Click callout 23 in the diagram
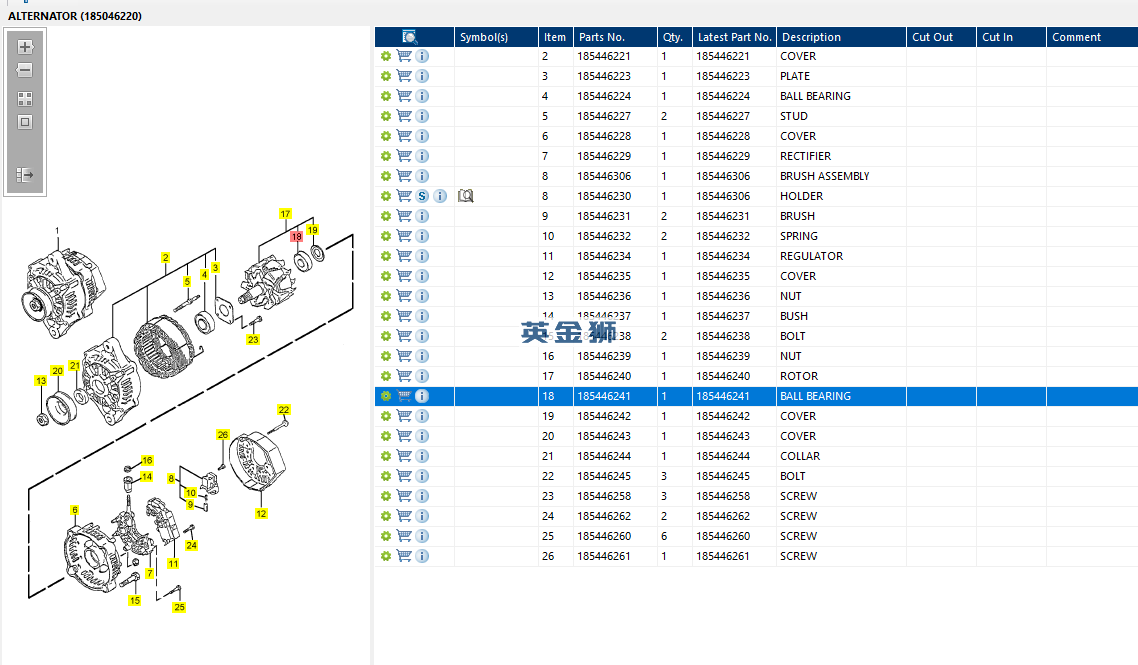 [x=253, y=339]
